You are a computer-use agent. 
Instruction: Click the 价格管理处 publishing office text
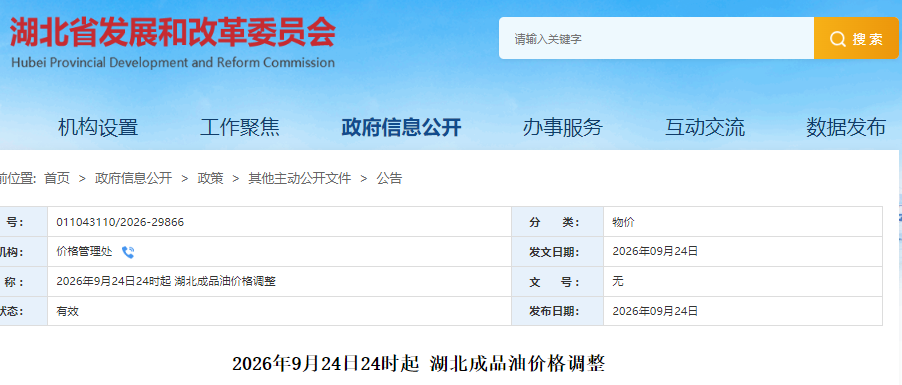[x=85, y=251]
